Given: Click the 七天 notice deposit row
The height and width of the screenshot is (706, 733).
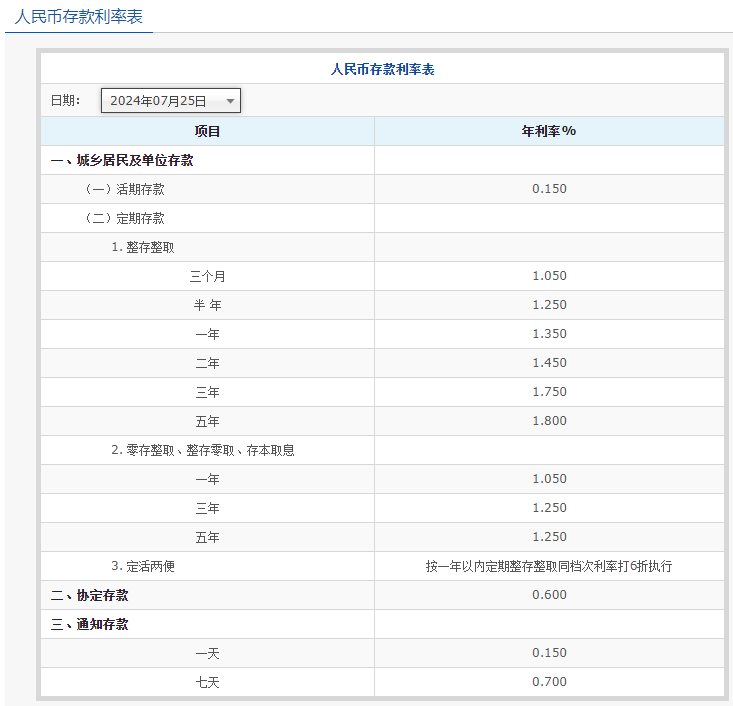Looking at the screenshot, I should 207,682.
